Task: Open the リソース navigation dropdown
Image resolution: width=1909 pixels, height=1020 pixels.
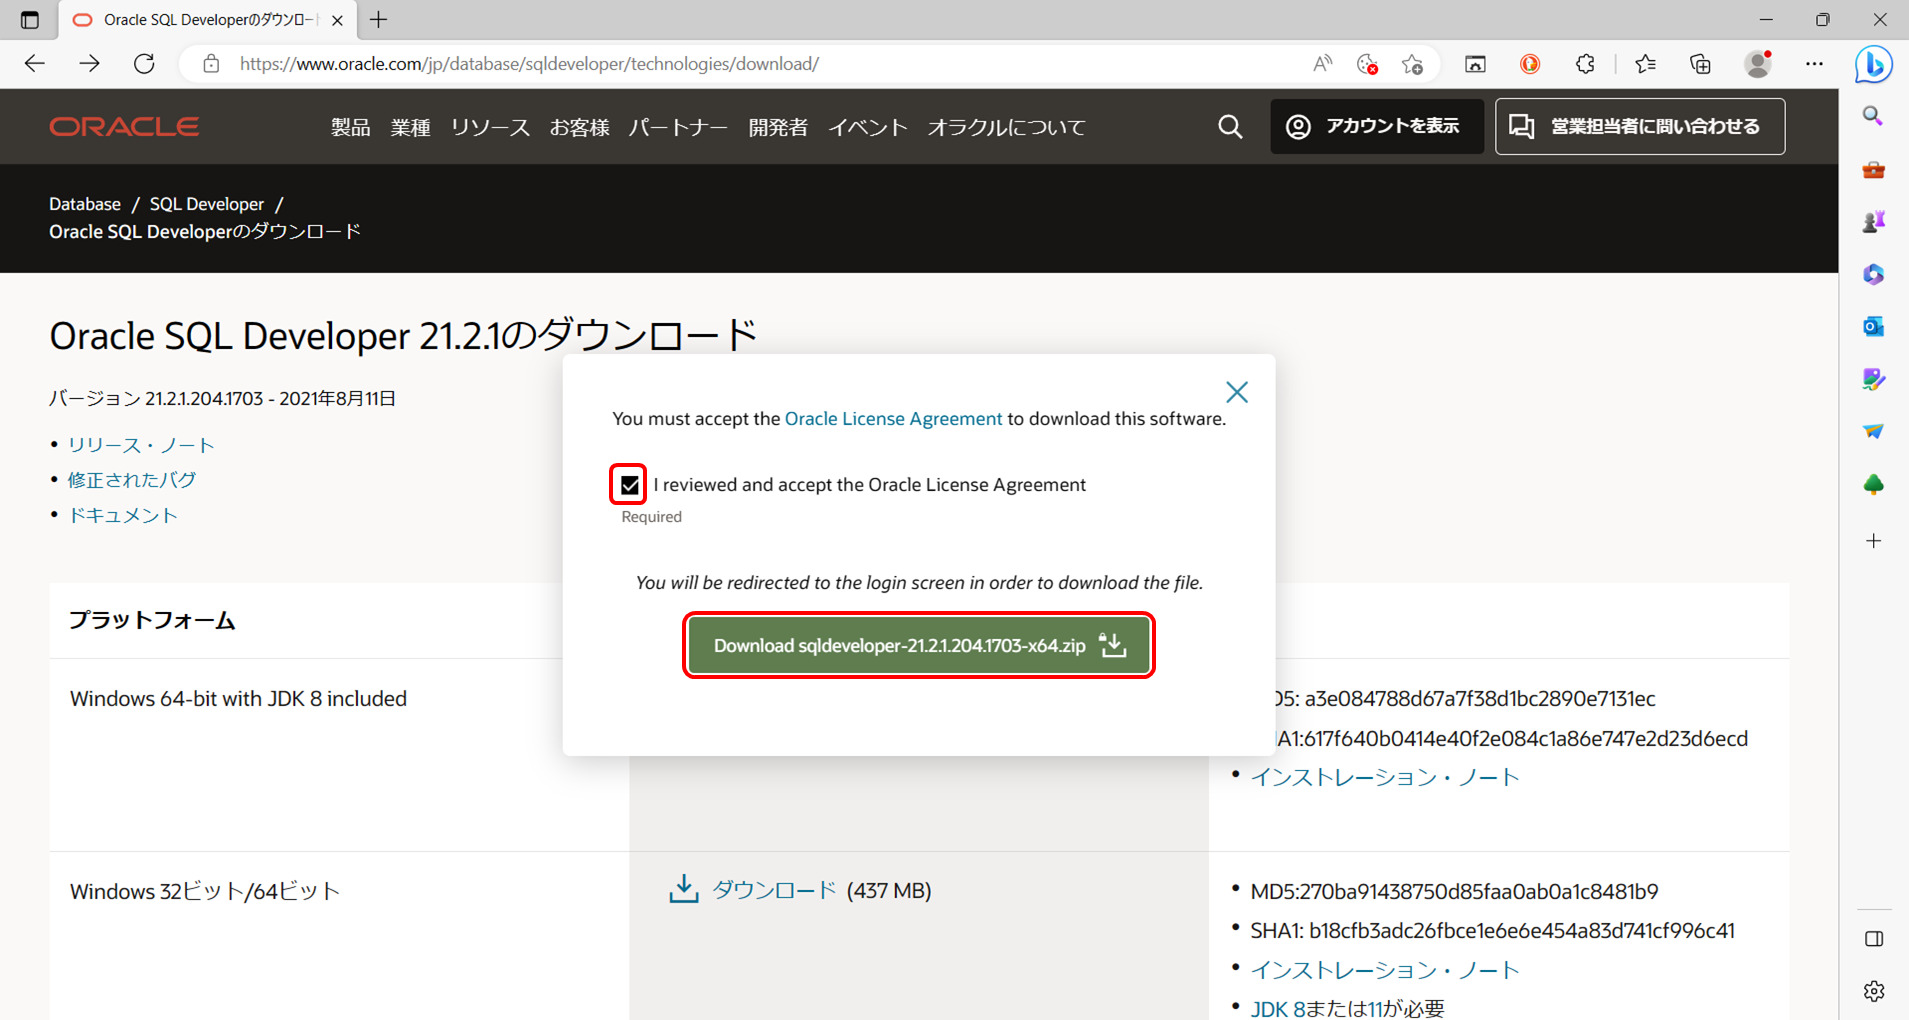Action: click(490, 126)
